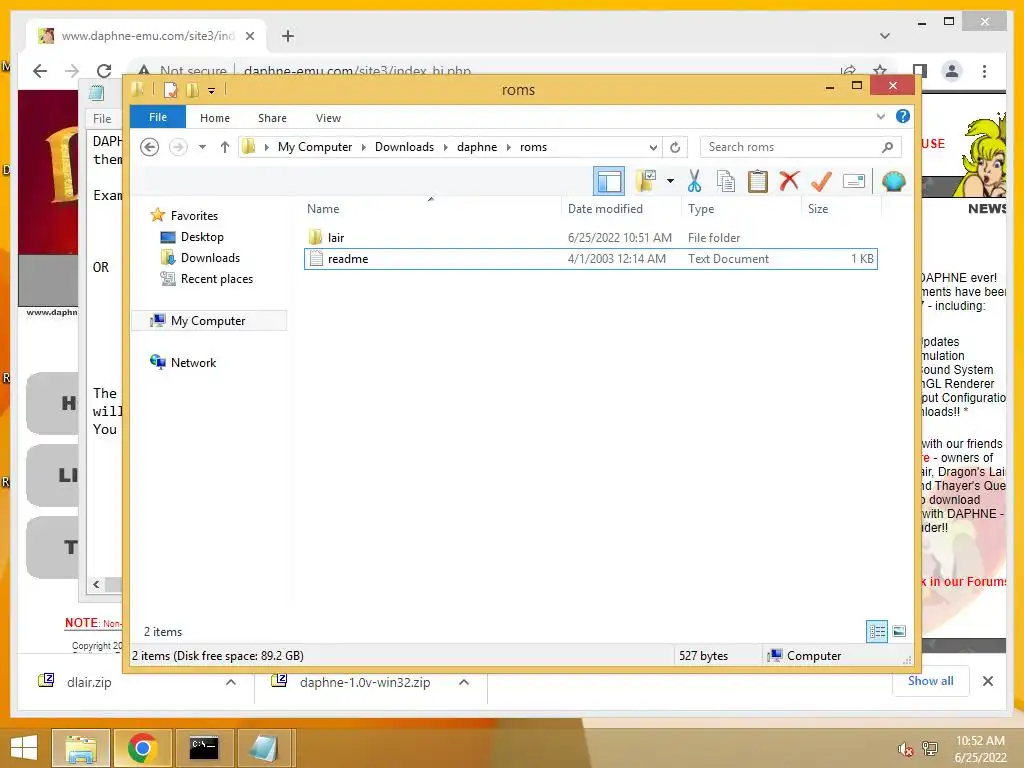Refresh the roms folder view
1024x768 pixels.
coord(675,148)
